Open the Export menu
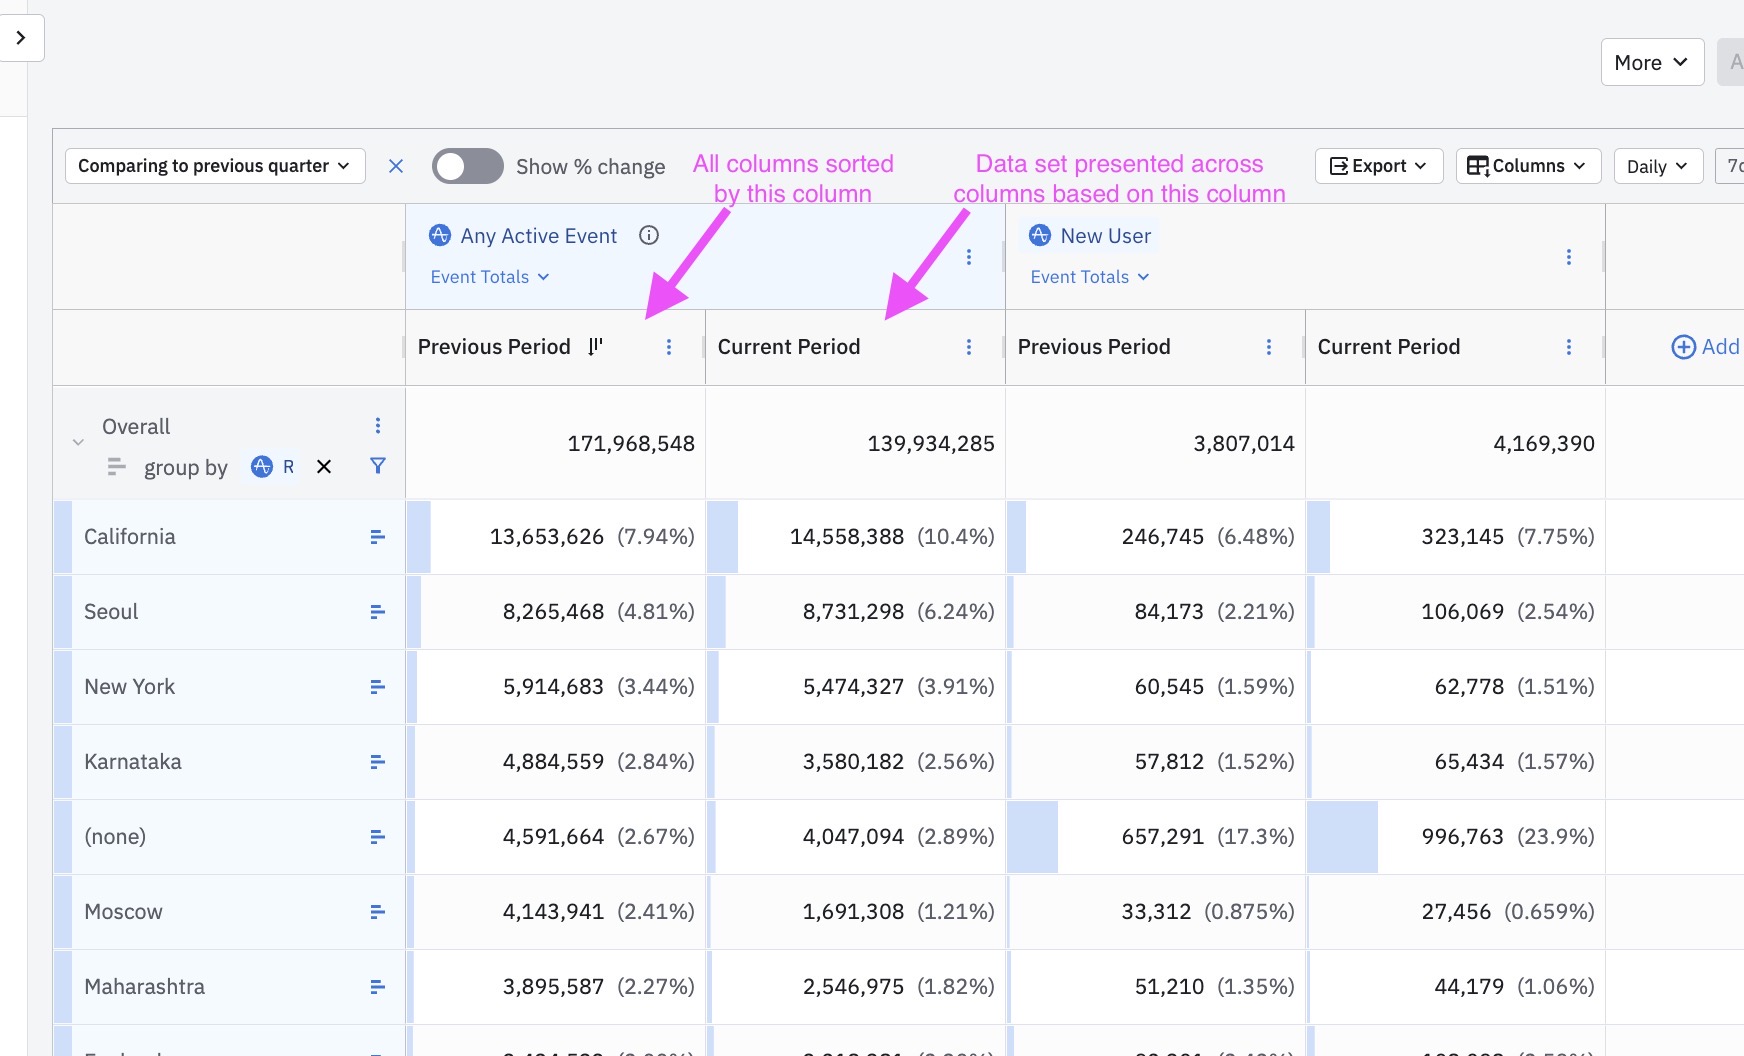The image size is (1744, 1056). [1378, 166]
